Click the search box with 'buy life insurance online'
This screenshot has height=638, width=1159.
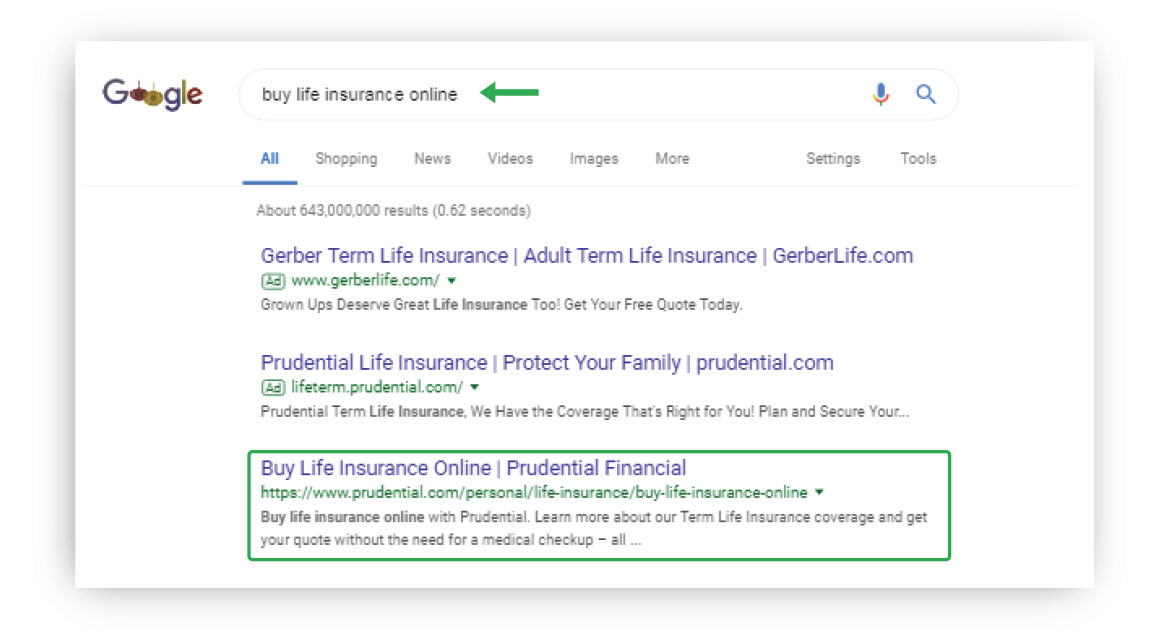click(x=599, y=95)
